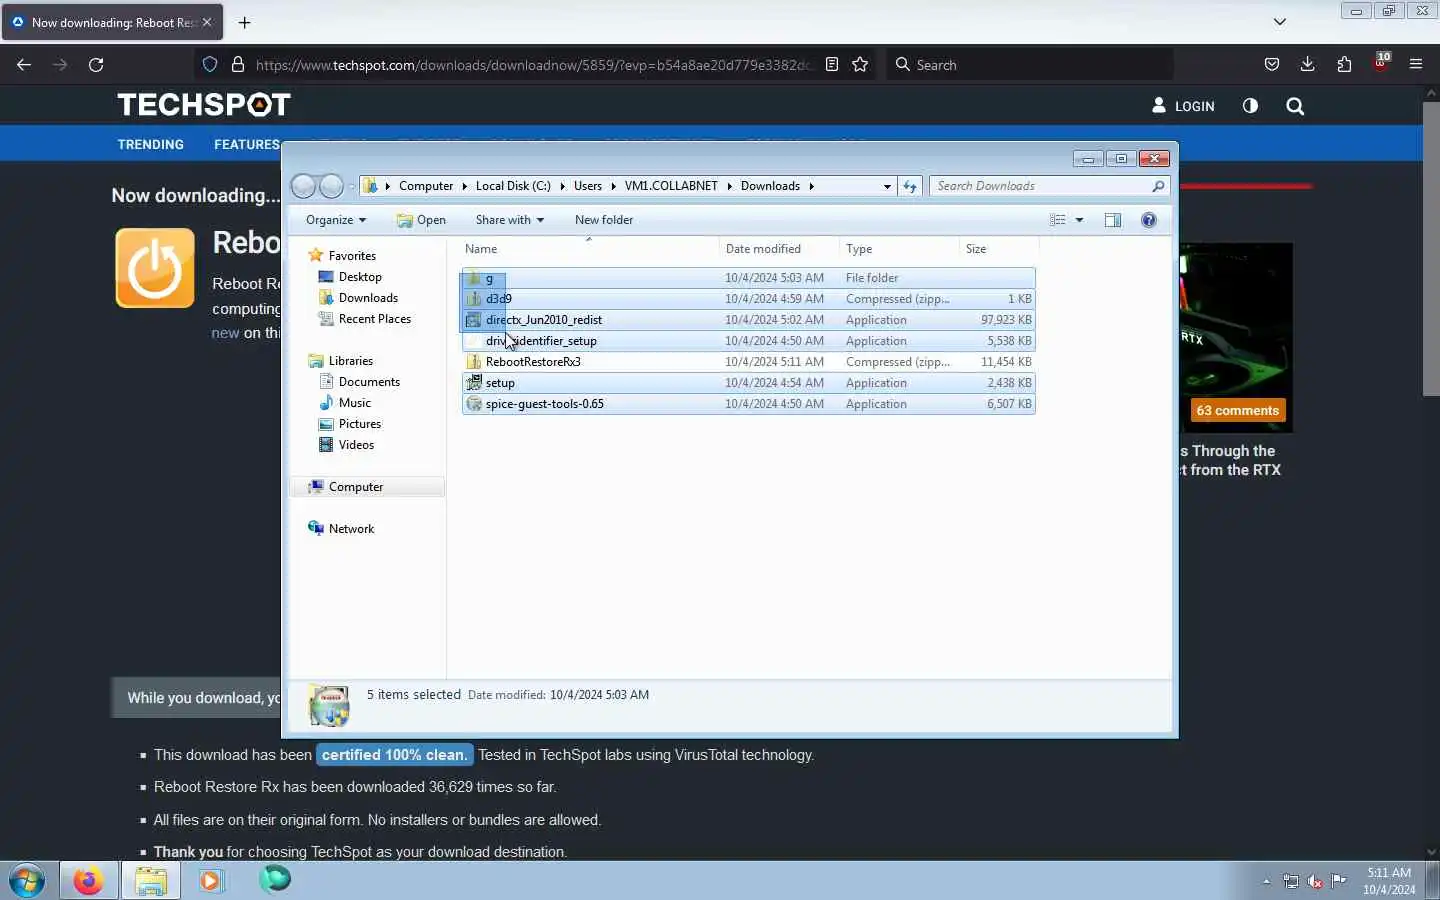1440x900 pixels.
Task: Open Music library
Action: click(345, 403)
